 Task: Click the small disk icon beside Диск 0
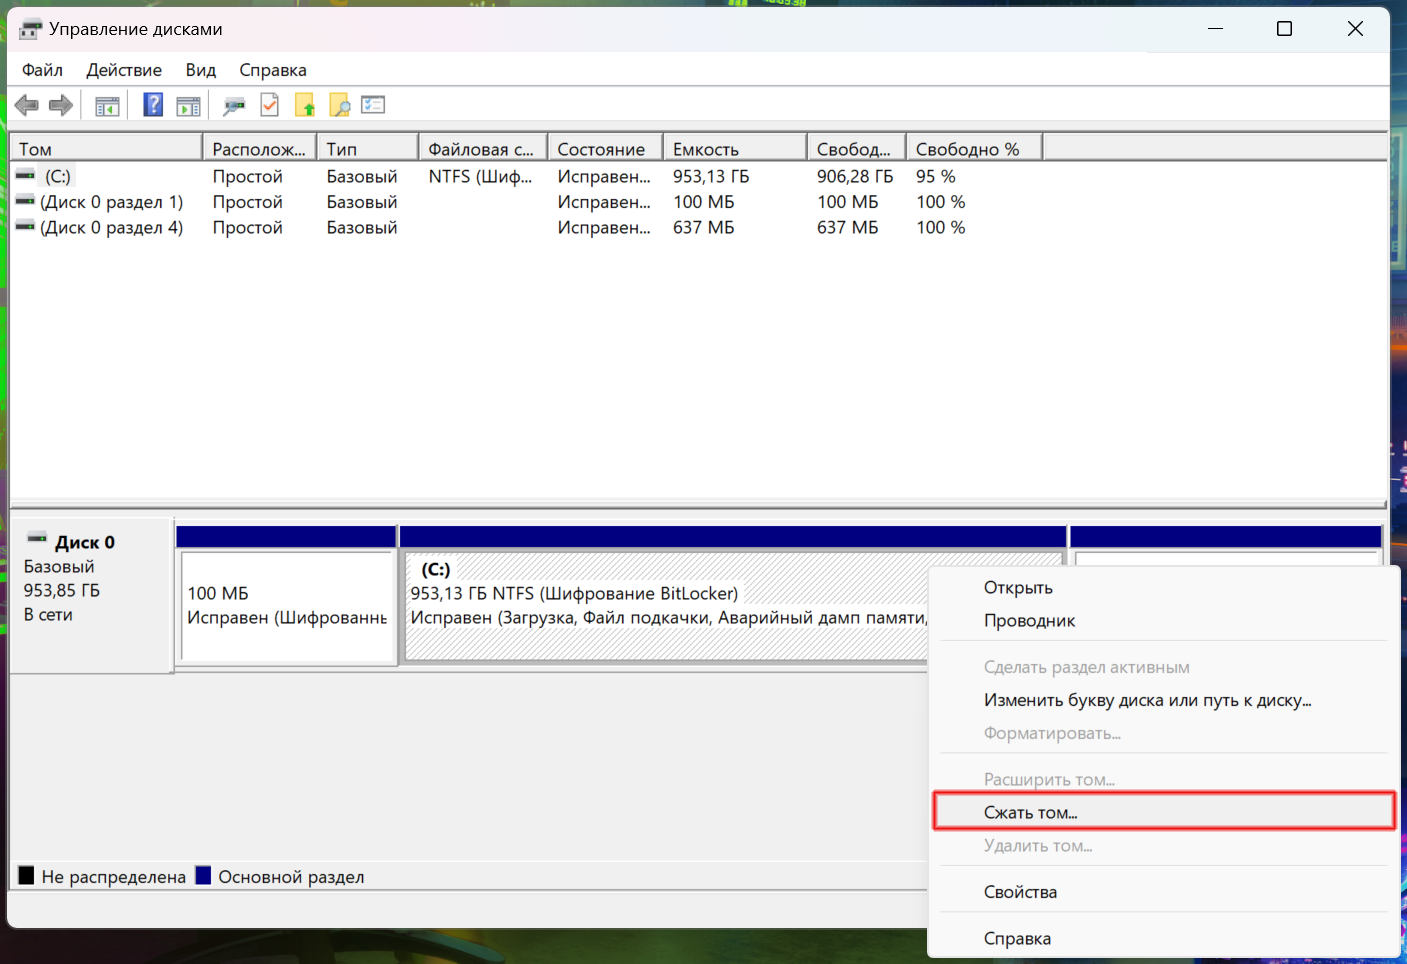click(x=37, y=540)
